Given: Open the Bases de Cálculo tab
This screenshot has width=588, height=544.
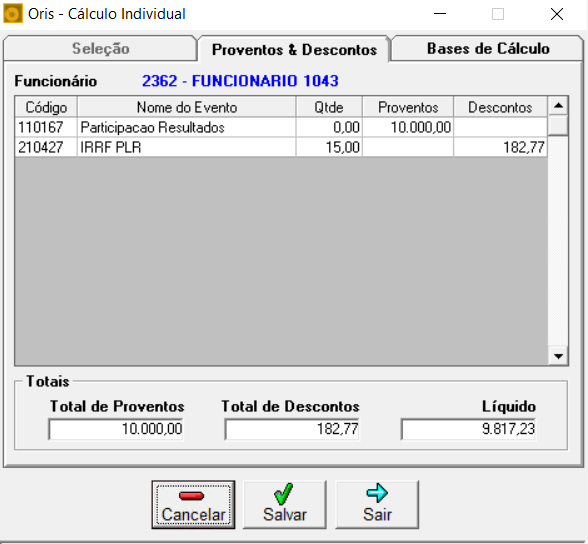Looking at the screenshot, I should pos(488,49).
